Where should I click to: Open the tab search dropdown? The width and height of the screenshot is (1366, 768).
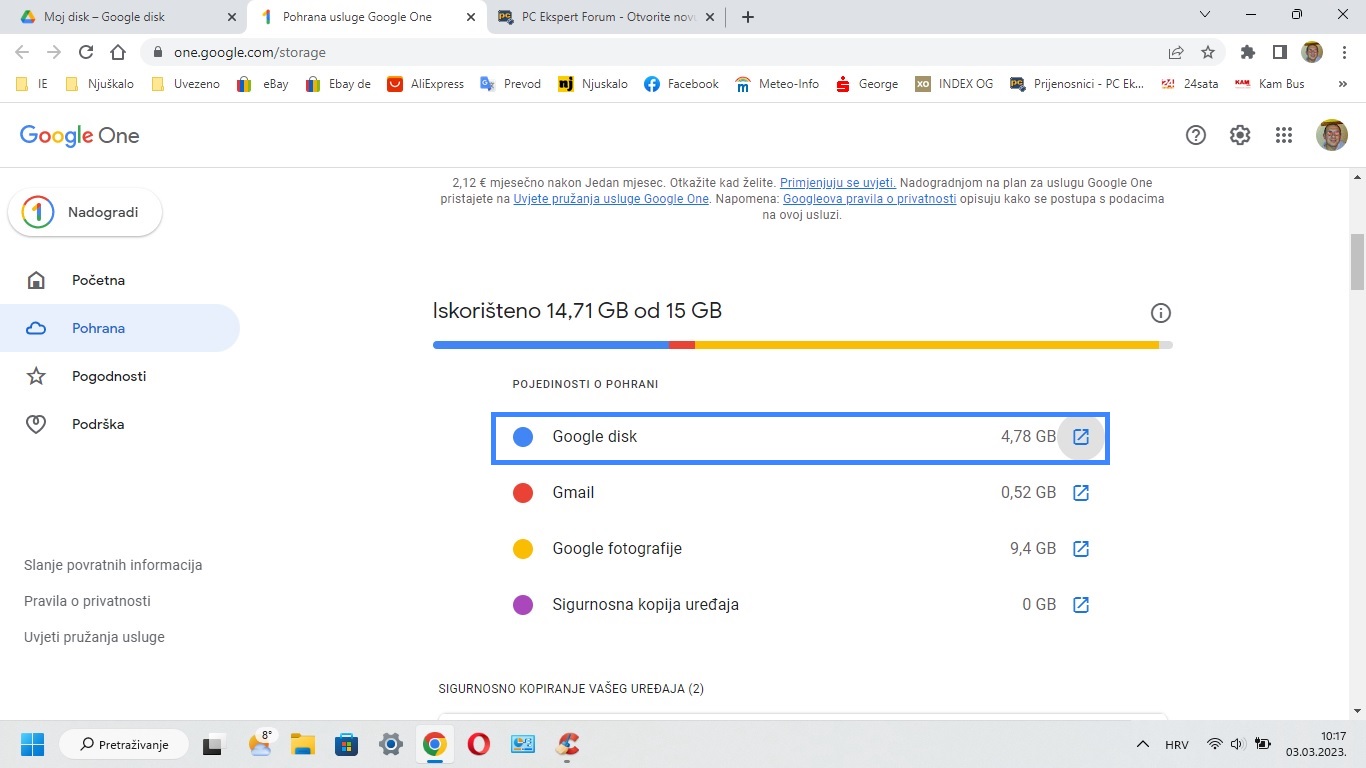click(x=1205, y=15)
